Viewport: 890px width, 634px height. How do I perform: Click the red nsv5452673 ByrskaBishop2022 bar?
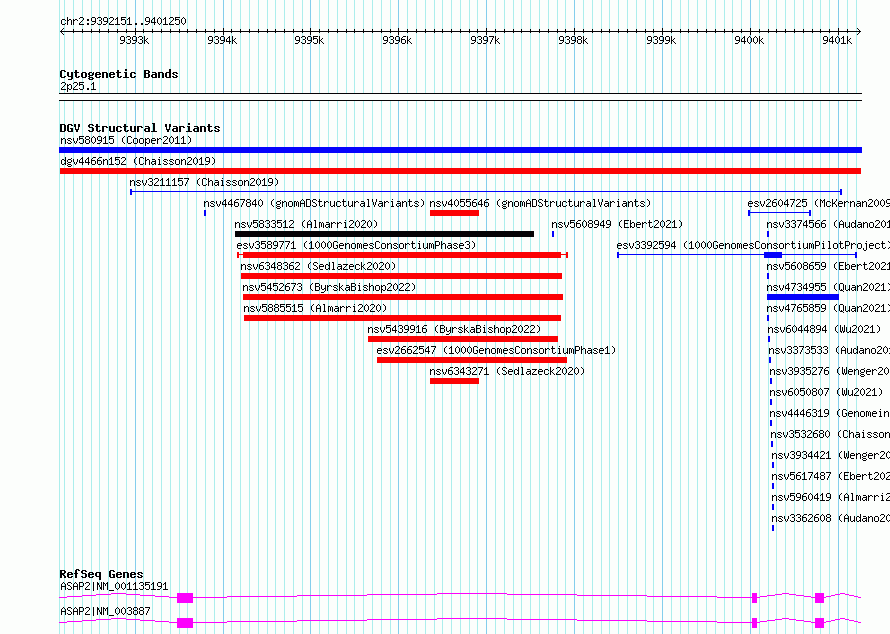pos(403,297)
